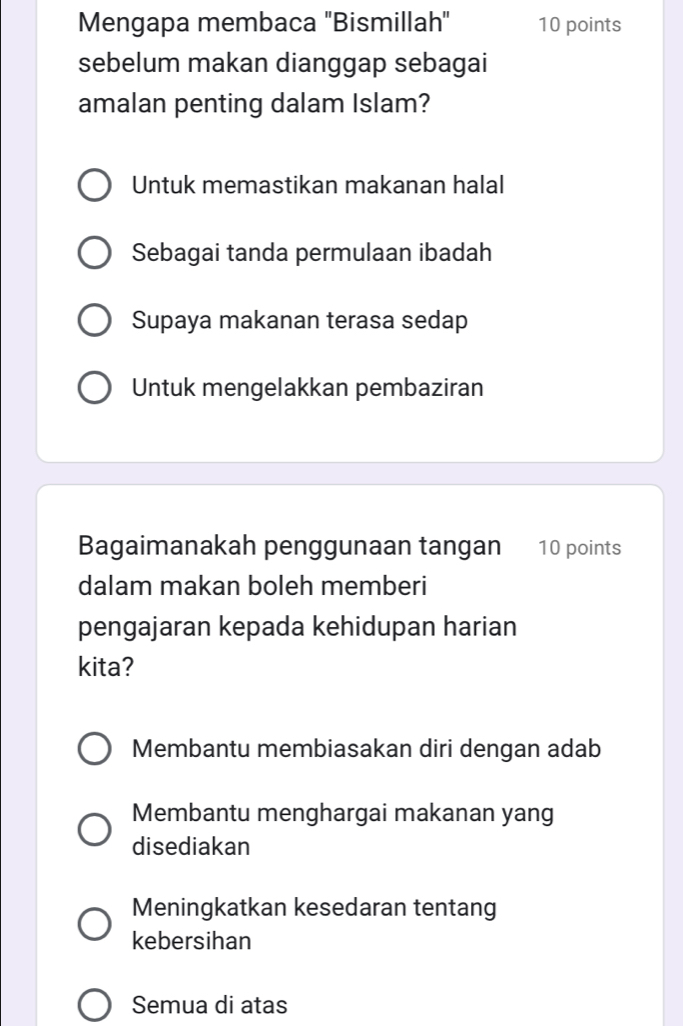
Task: Click the 'Untuk mengelakkan pembaziran' option label
Action: click(x=307, y=390)
